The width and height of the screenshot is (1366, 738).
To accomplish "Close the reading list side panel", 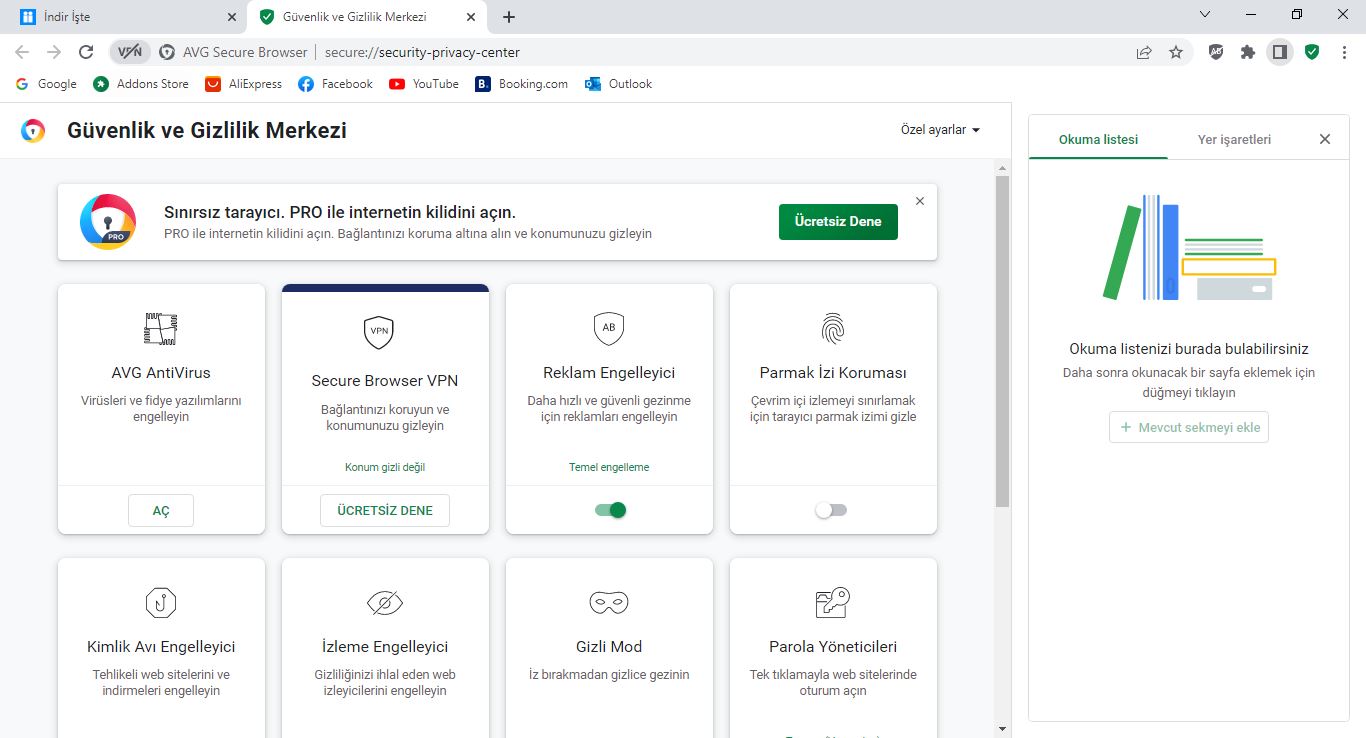I will pyautogui.click(x=1325, y=139).
